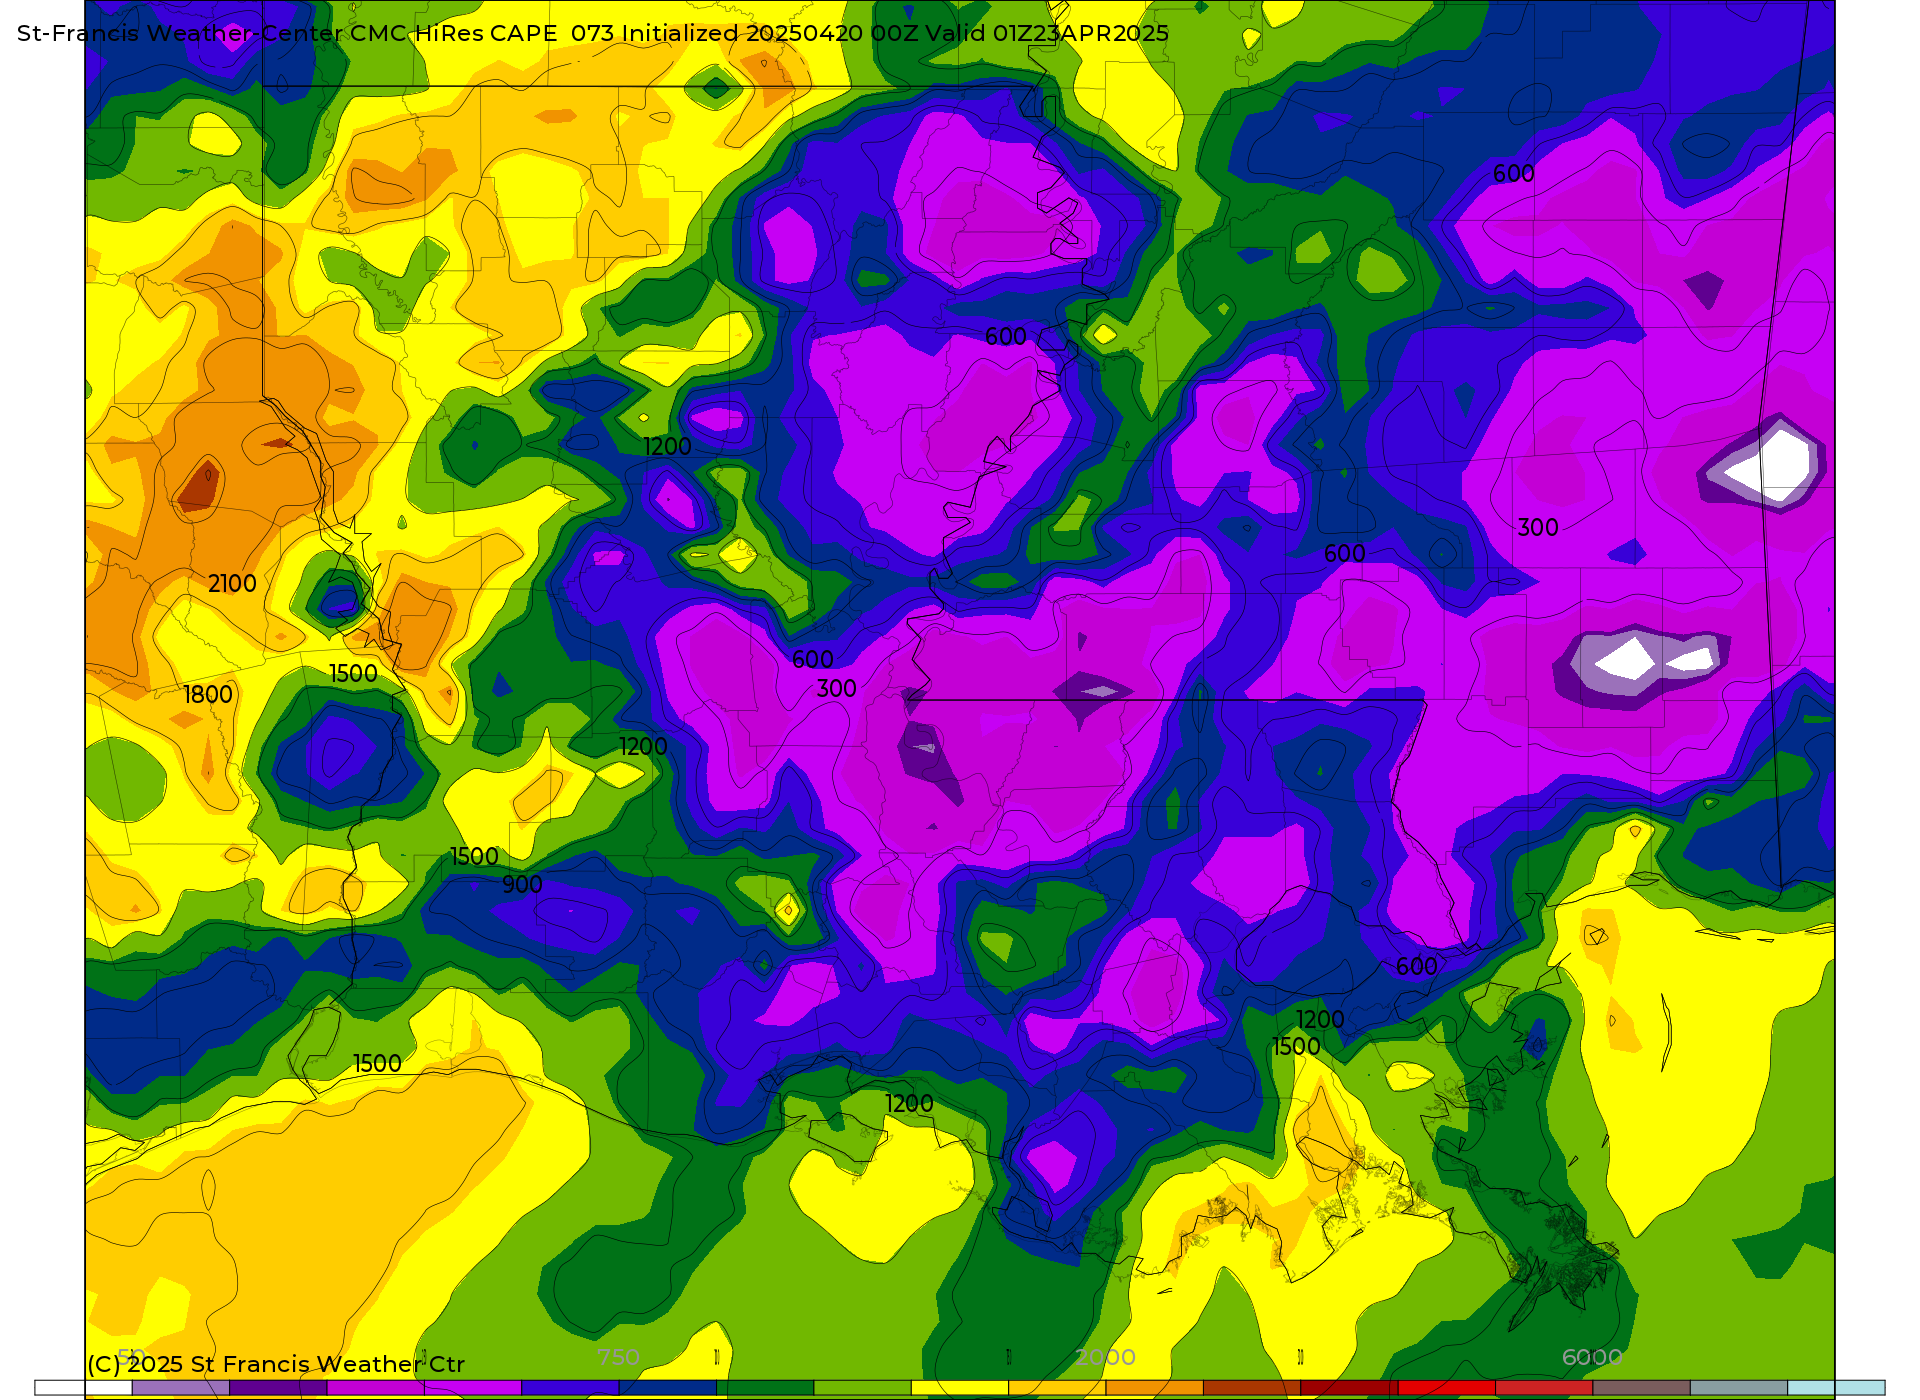Click the 750 colorbar scale label
The image size is (1920, 1400).
tap(618, 1357)
